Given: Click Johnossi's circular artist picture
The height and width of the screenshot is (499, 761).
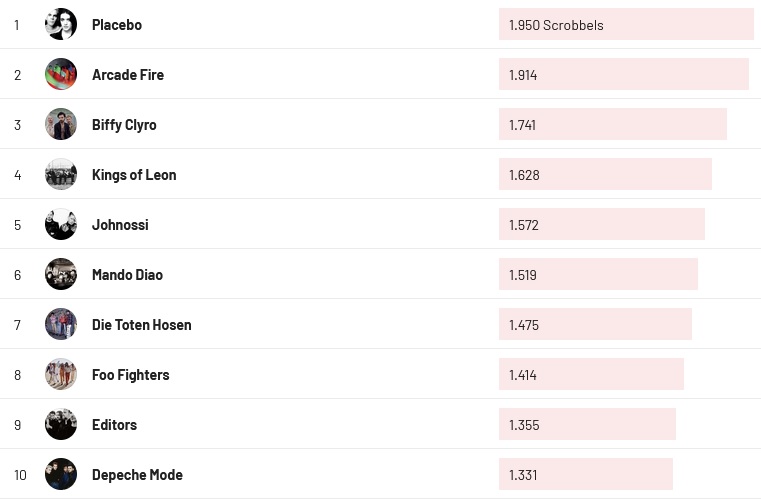Looking at the screenshot, I should click(61, 224).
